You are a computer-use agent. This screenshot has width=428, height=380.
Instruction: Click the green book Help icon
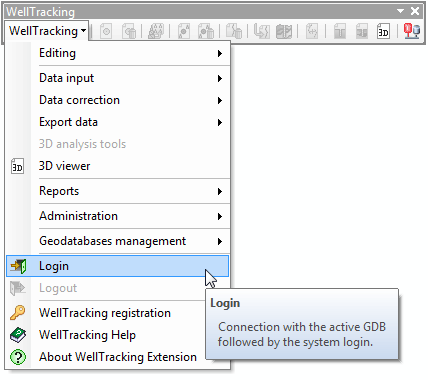[18, 335]
